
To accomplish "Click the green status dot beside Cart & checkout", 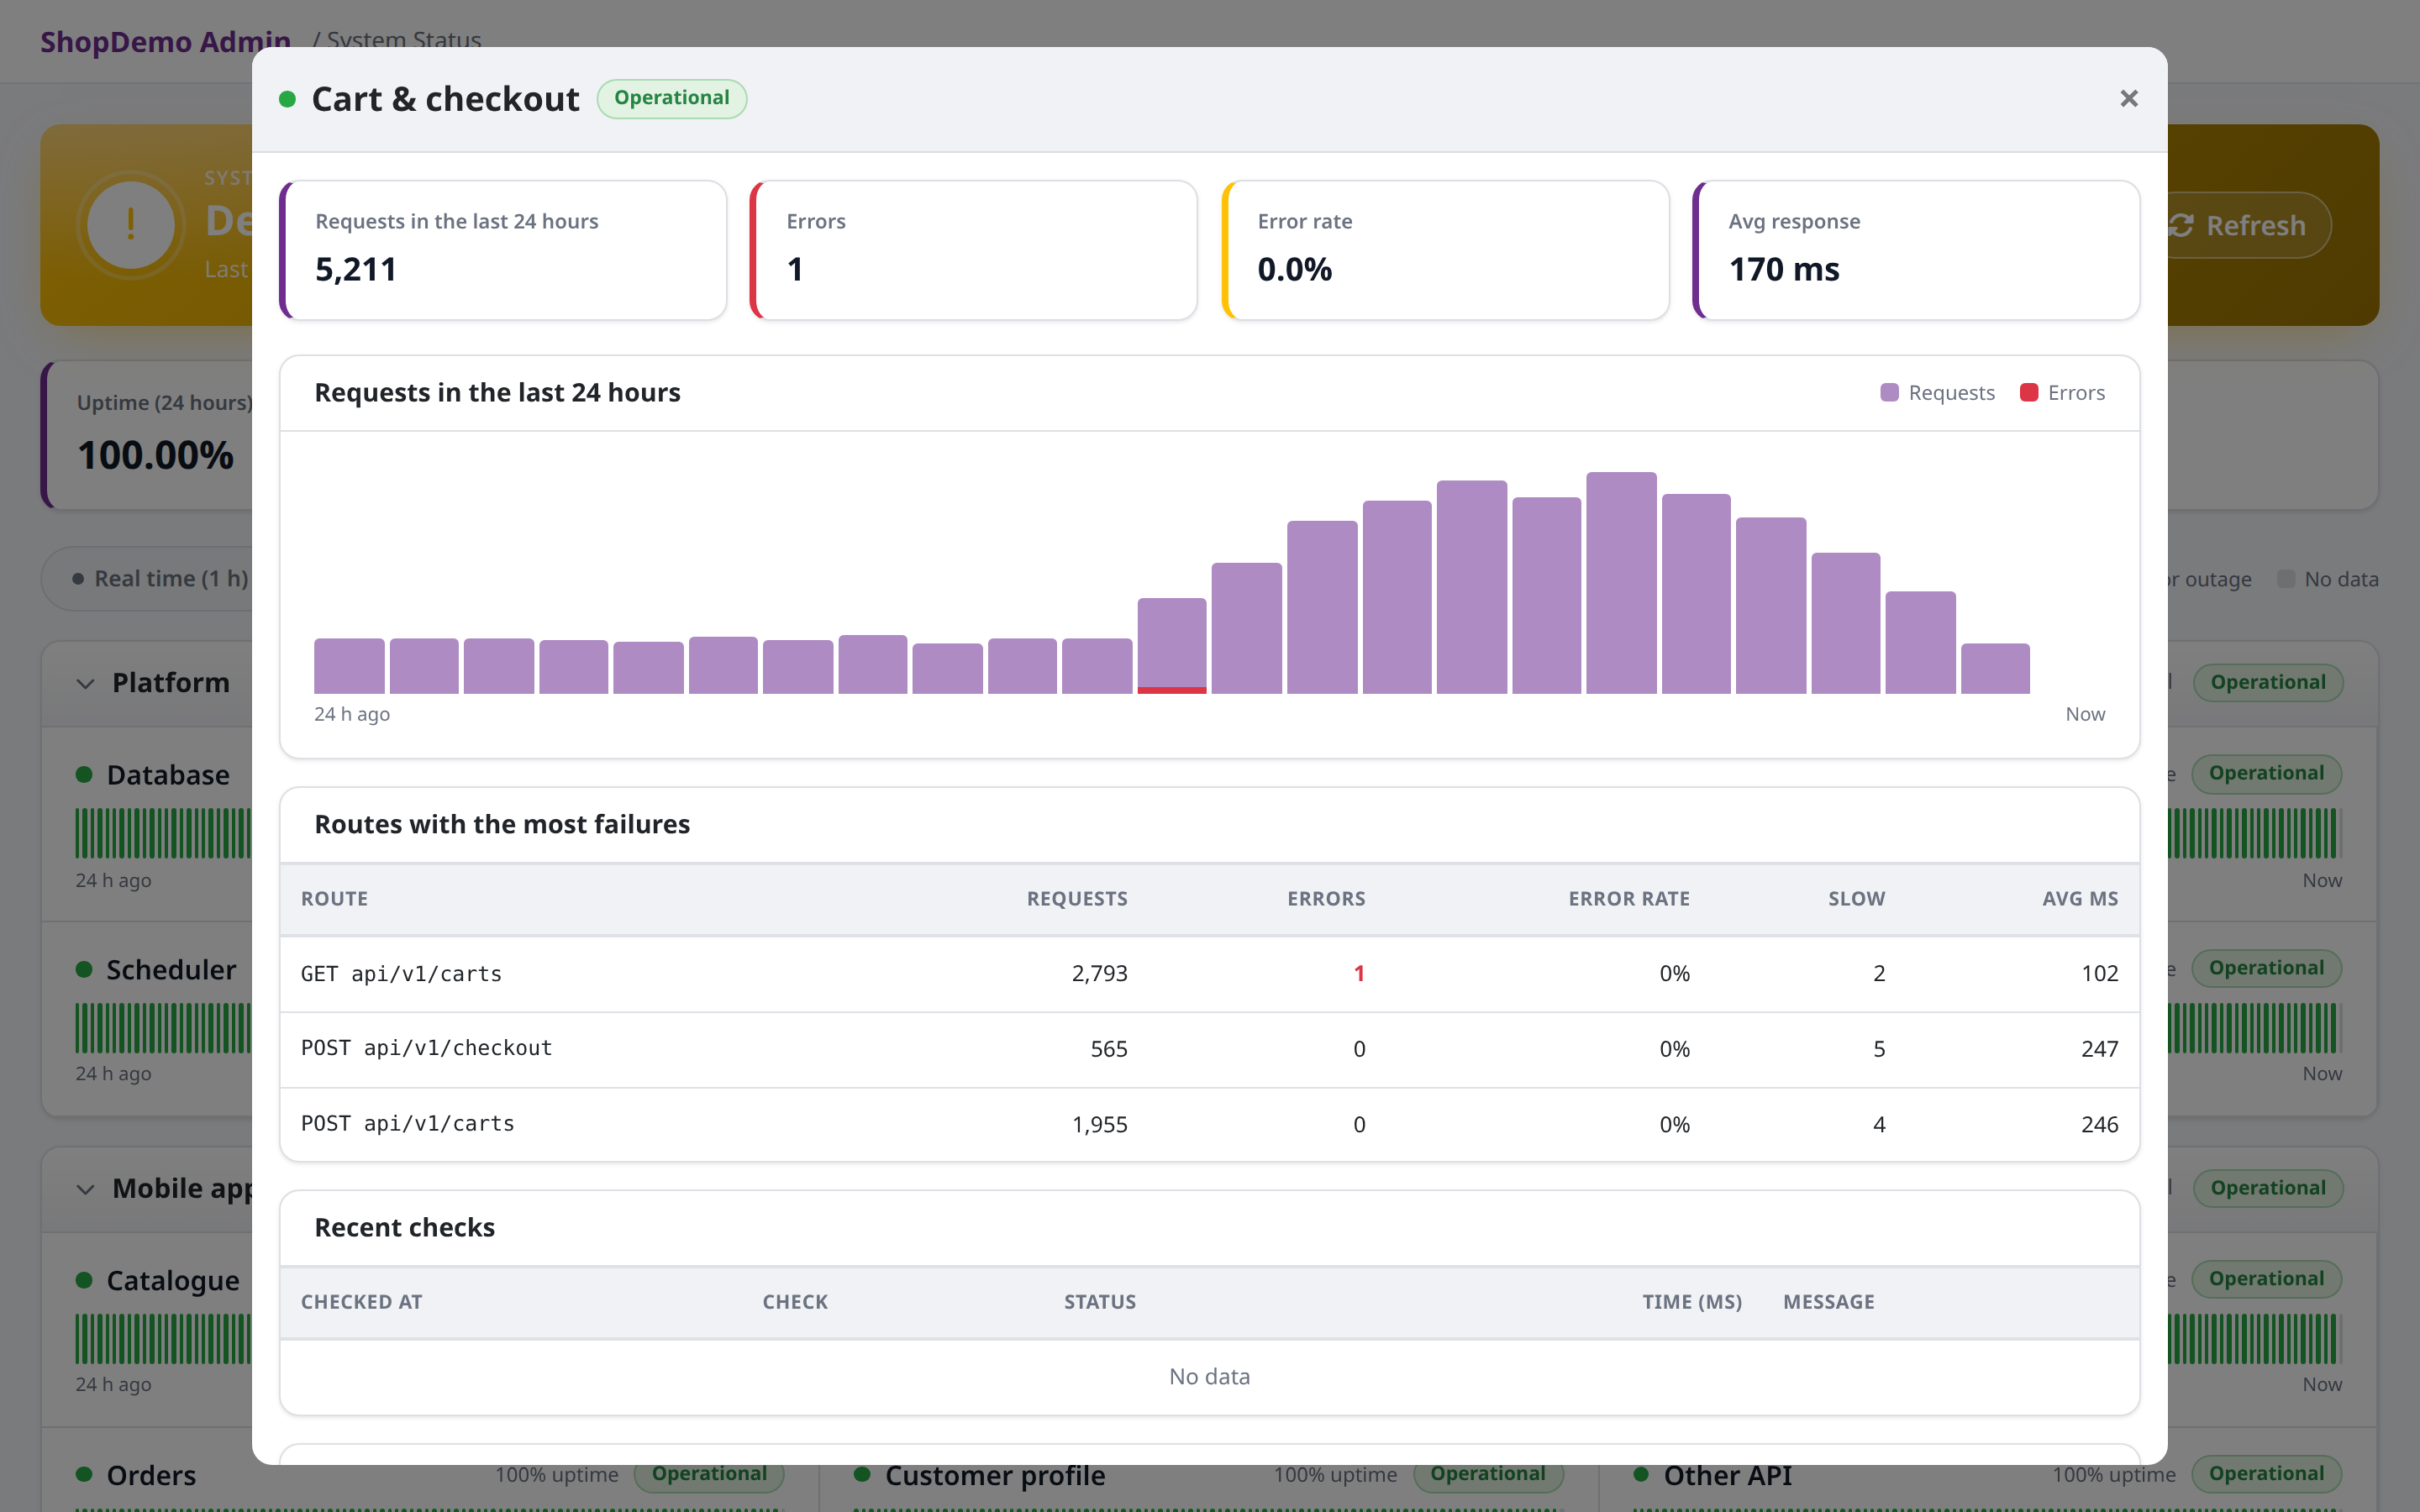I will tap(287, 99).
